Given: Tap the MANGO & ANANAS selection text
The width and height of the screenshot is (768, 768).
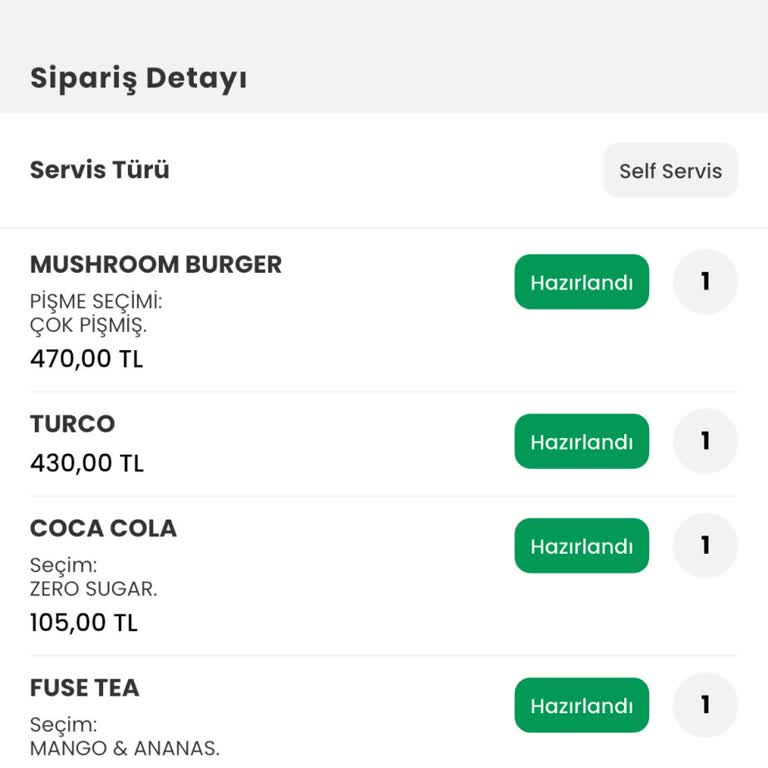Looking at the screenshot, I should pyautogui.click(x=125, y=748).
